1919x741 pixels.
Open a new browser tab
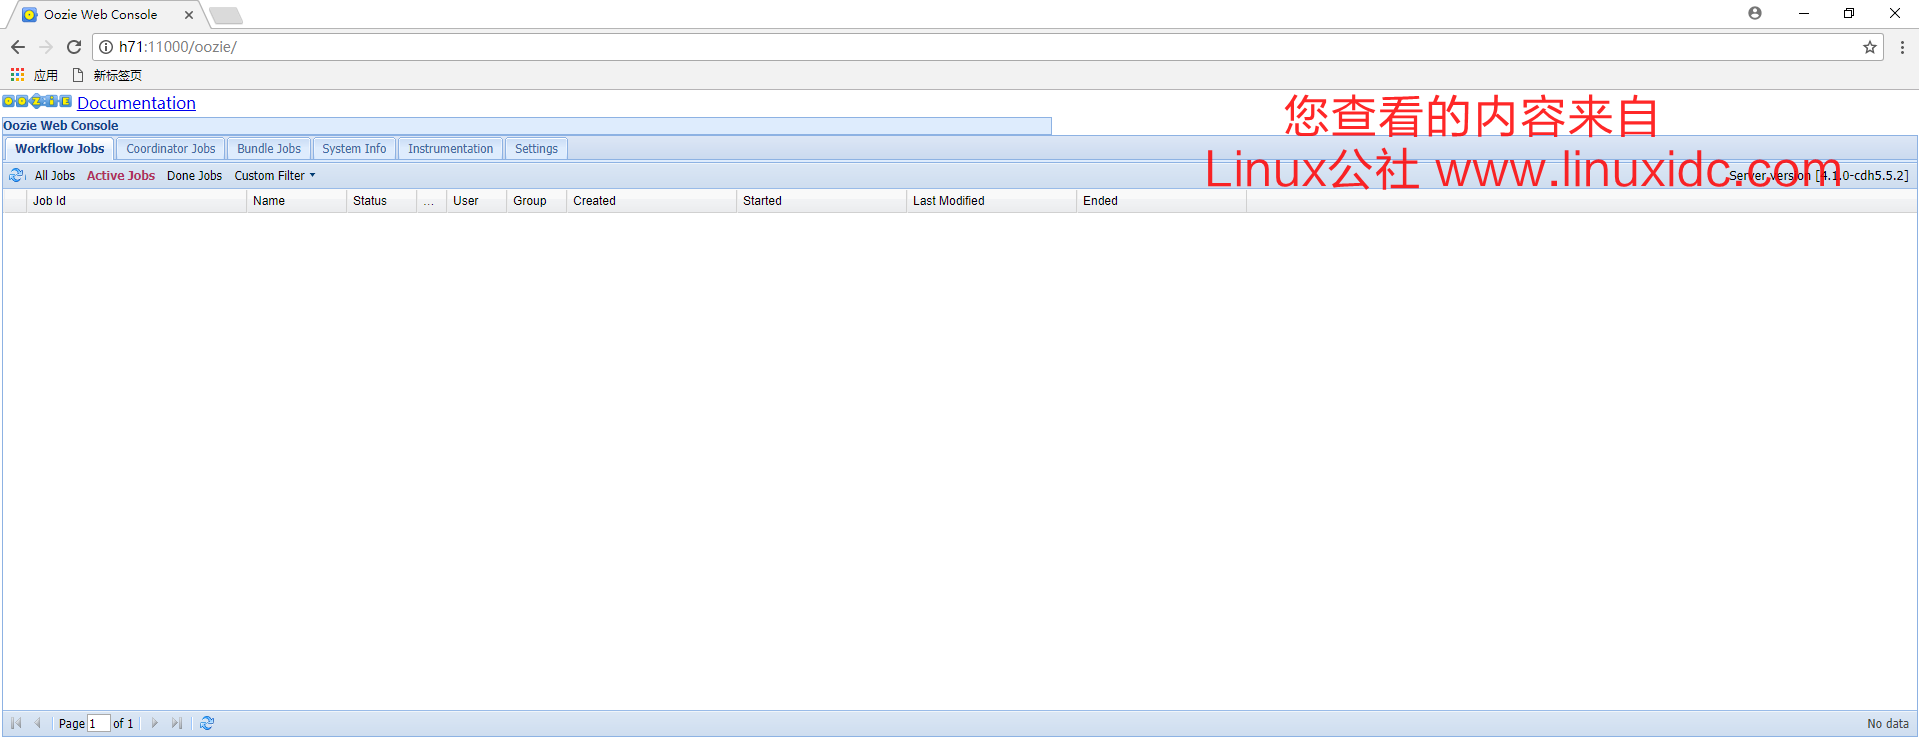click(x=226, y=15)
